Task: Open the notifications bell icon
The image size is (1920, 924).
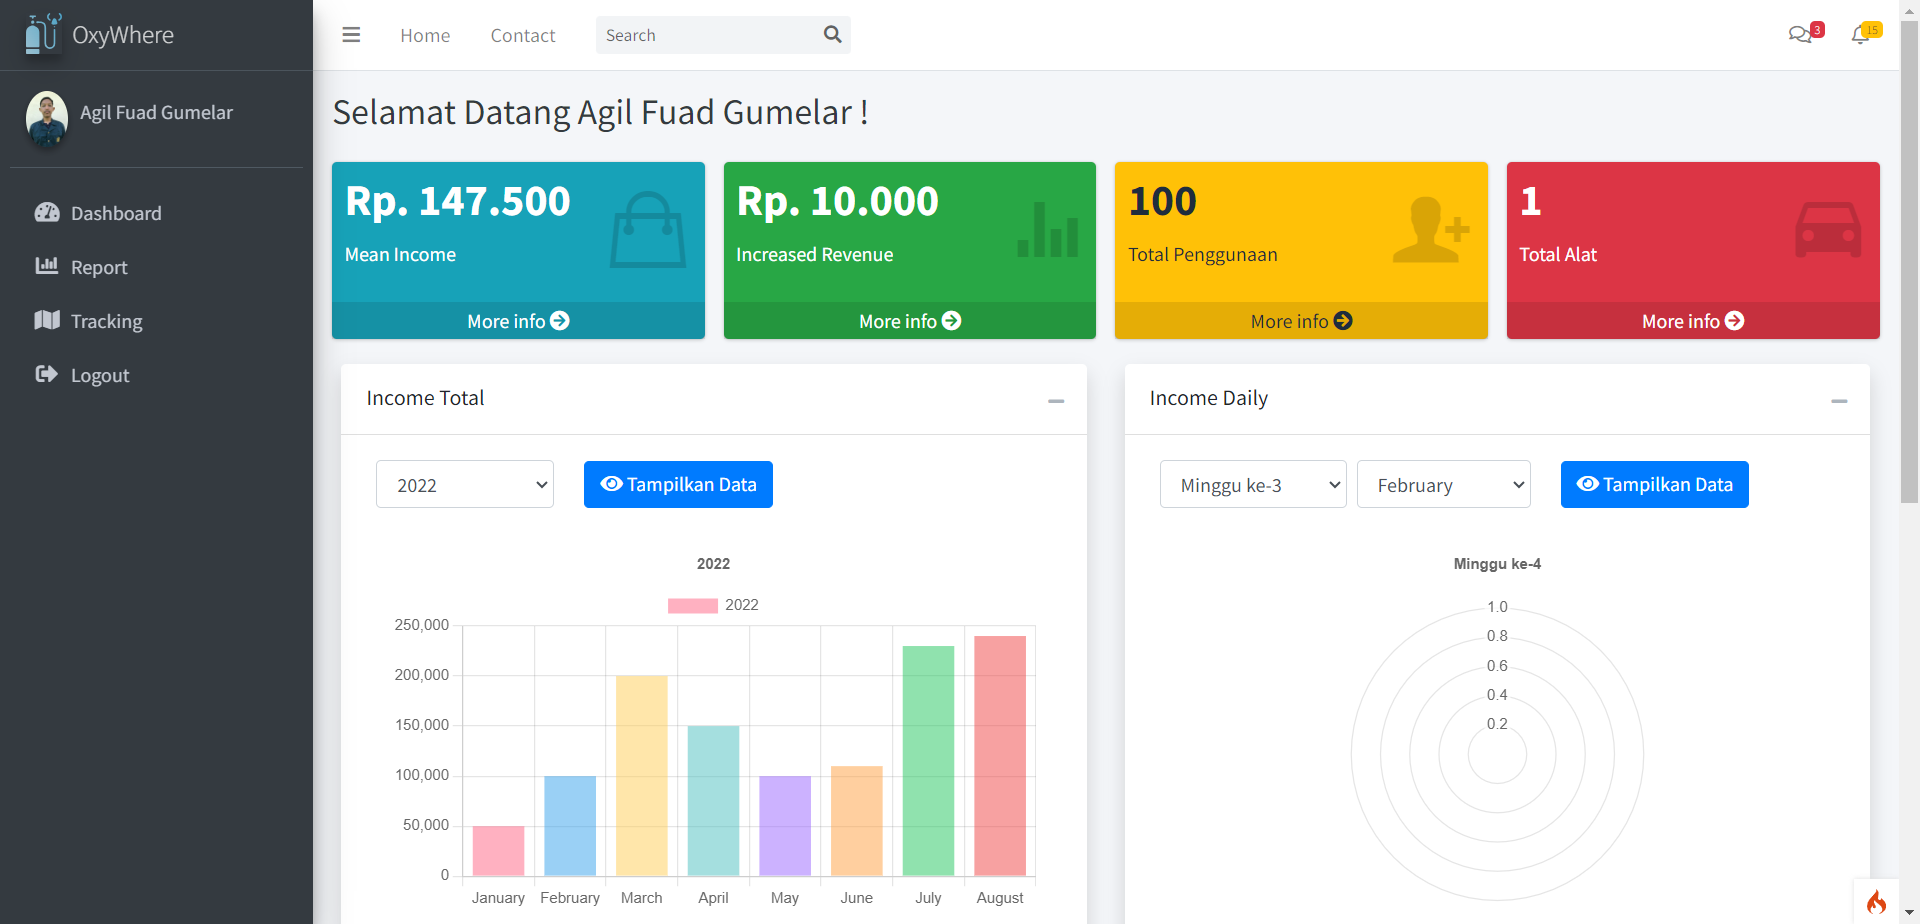Action: 1860,35
